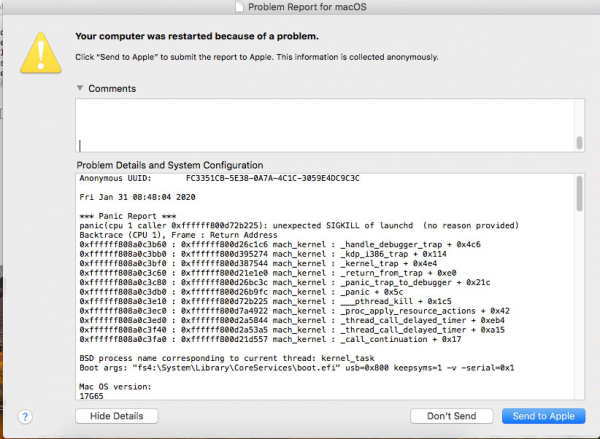
Task: Click Hide Details to collapse report
Action: pyautogui.click(x=116, y=416)
